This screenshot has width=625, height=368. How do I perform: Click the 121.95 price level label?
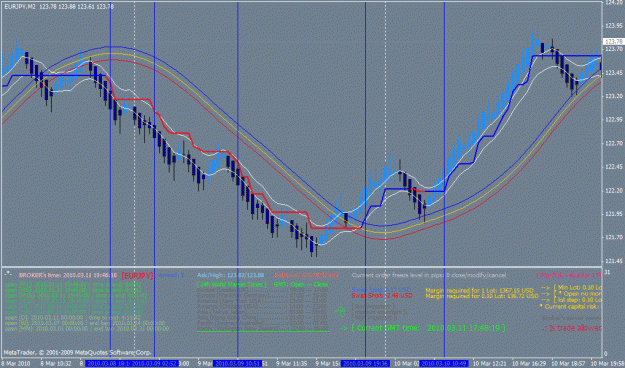point(614,214)
